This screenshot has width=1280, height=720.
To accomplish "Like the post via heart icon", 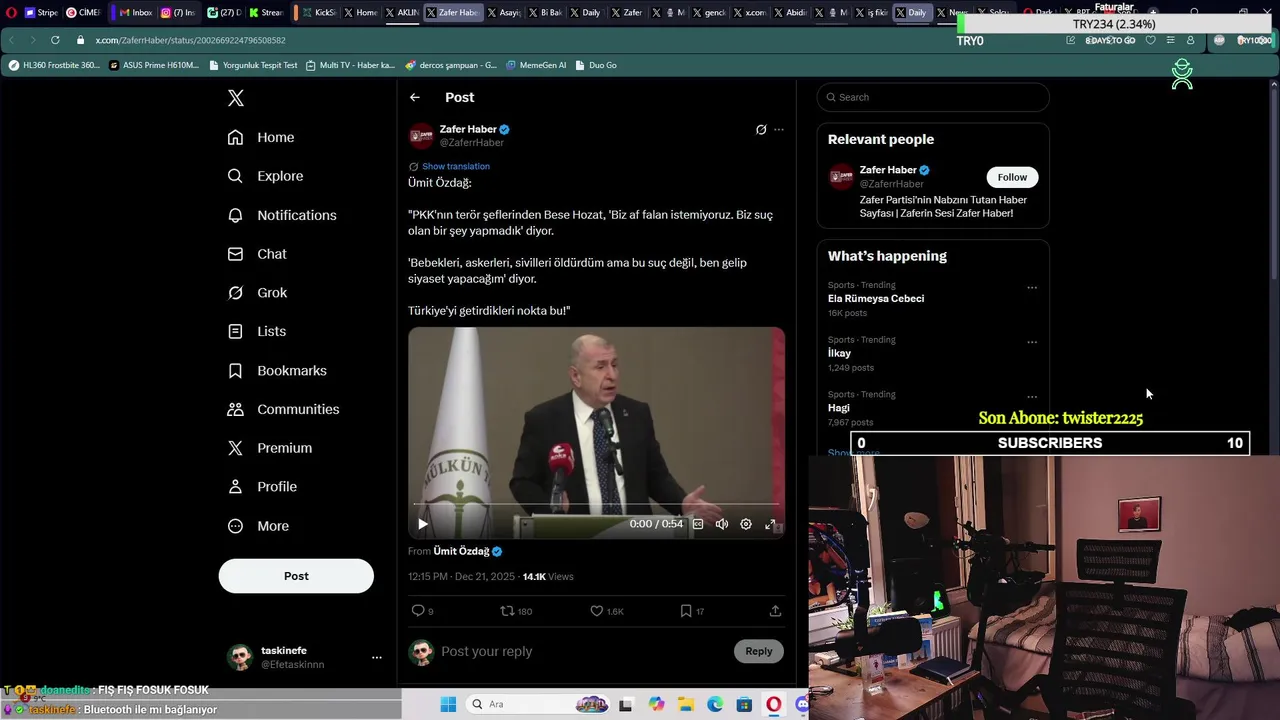I will pos(606,611).
